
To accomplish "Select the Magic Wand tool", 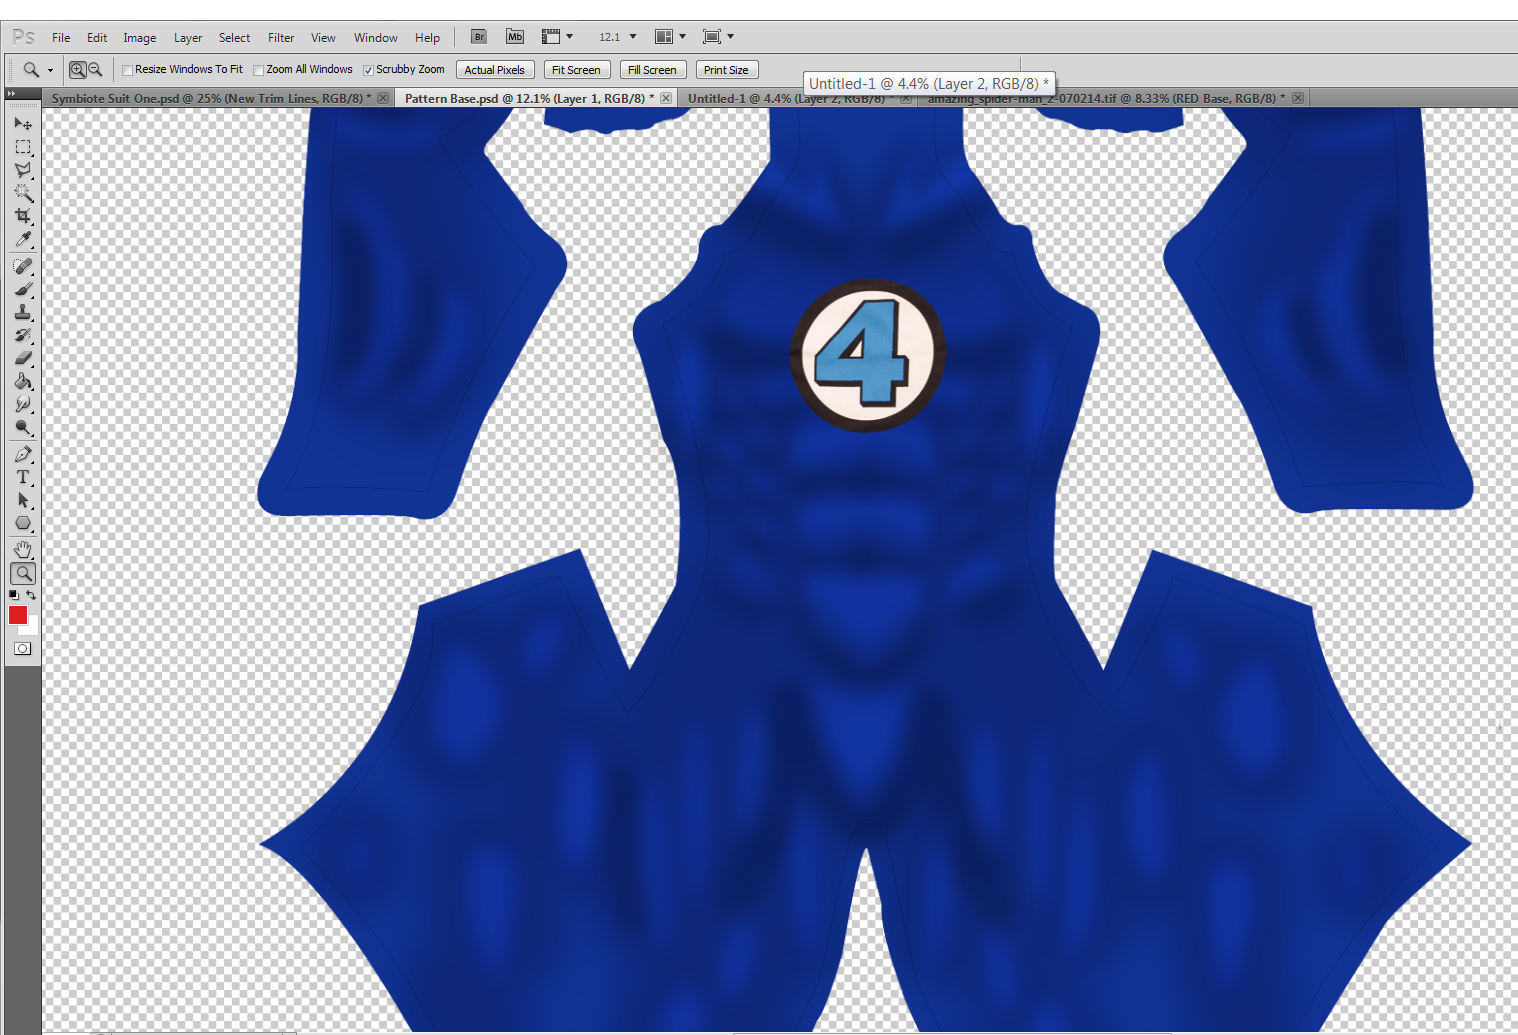I will (x=23, y=192).
